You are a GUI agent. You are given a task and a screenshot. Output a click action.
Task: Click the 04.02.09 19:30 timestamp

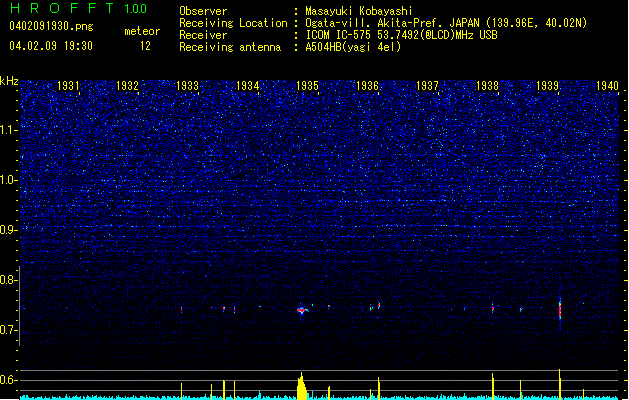click(51, 46)
